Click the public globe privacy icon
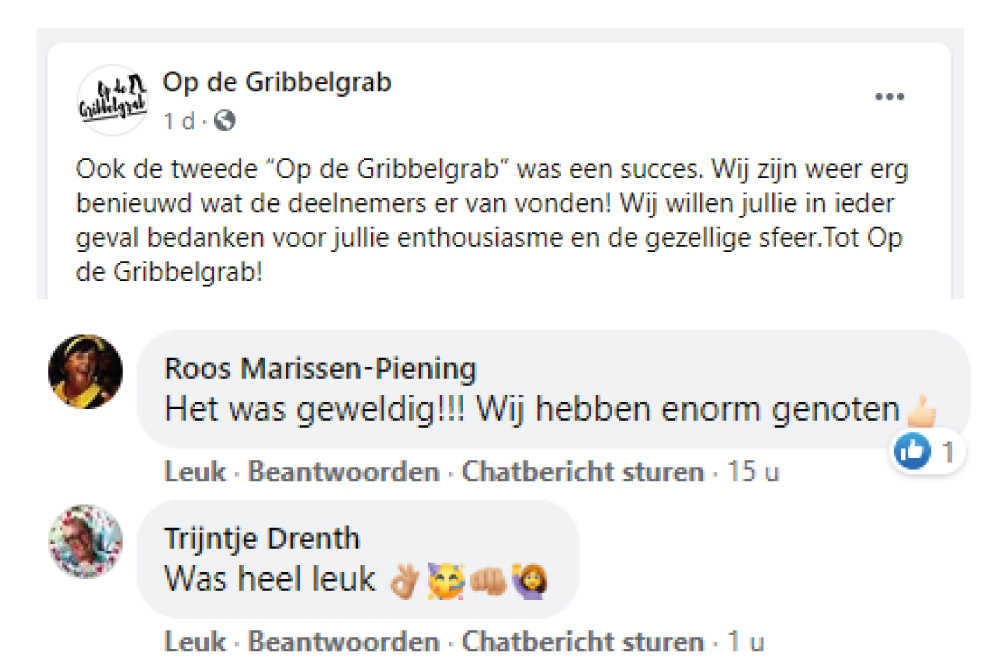 click(225, 121)
